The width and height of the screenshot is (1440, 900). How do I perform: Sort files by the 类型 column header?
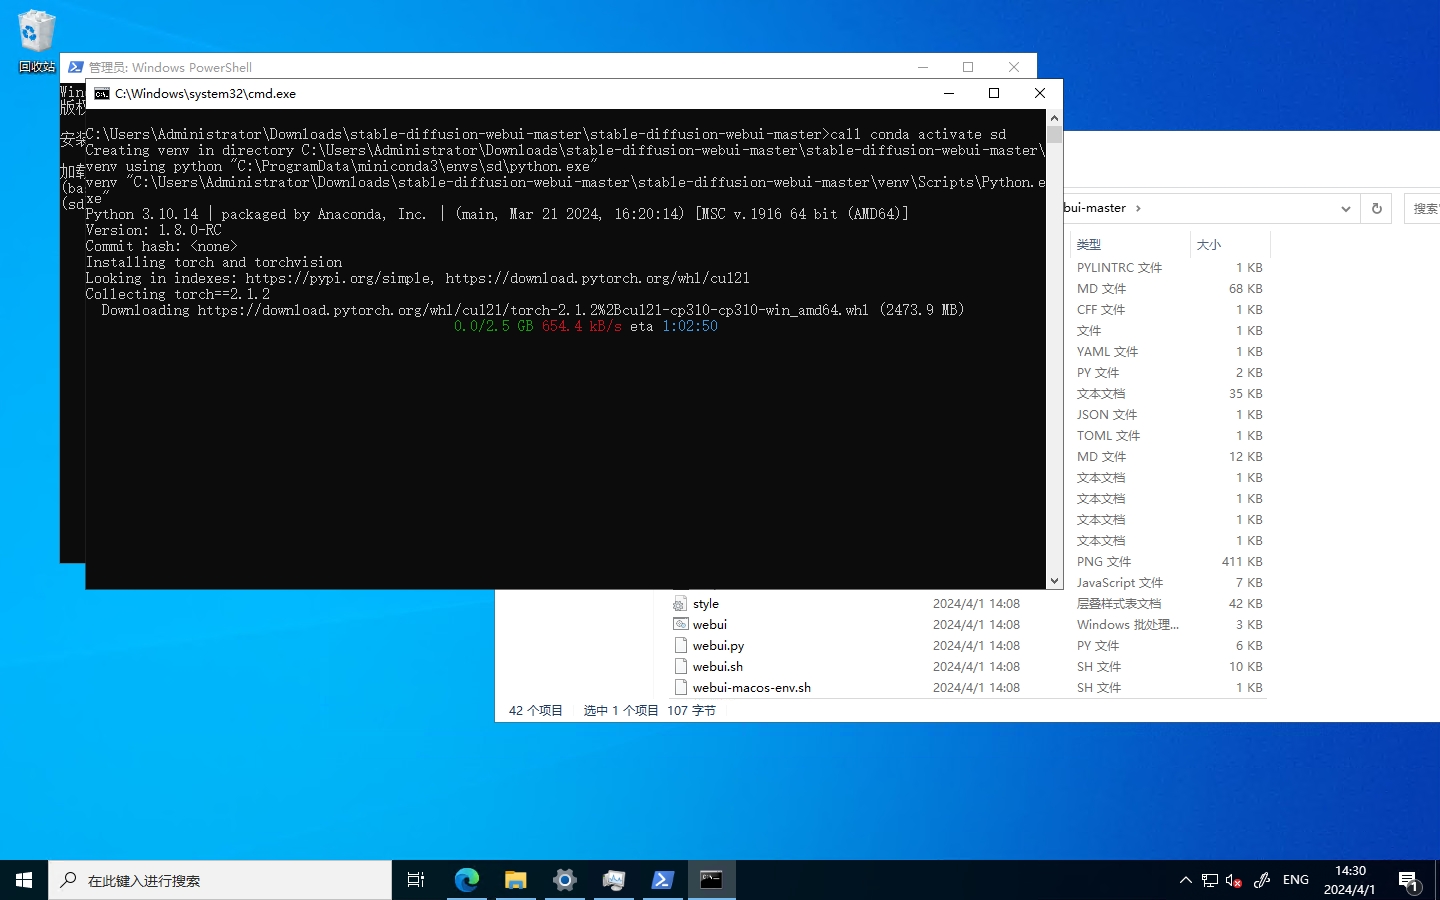pos(1089,245)
